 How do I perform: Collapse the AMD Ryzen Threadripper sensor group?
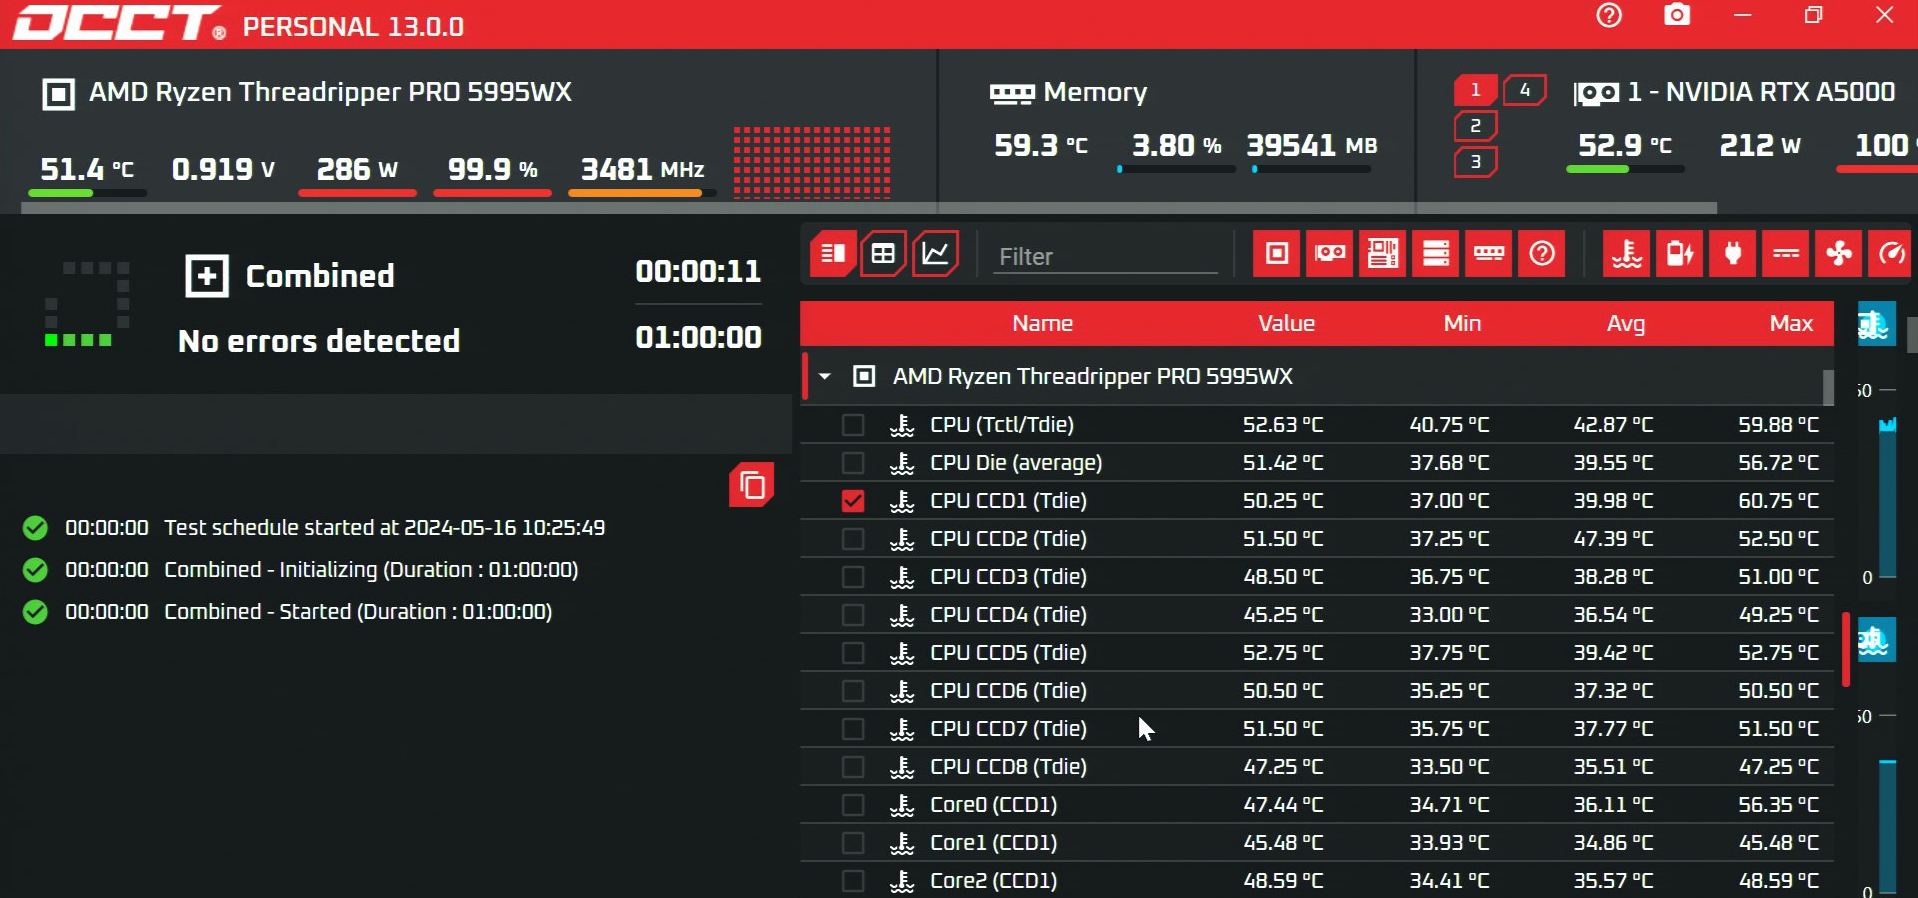(825, 377)
